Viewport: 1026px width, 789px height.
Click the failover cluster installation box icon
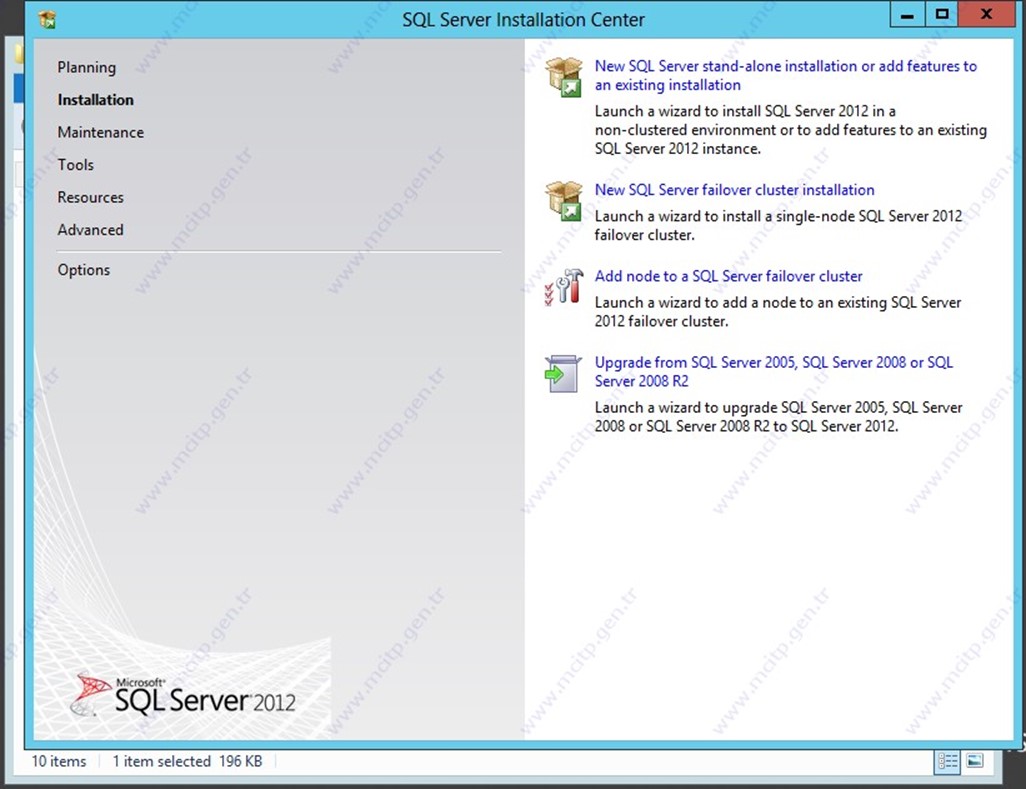click(563, 201)
